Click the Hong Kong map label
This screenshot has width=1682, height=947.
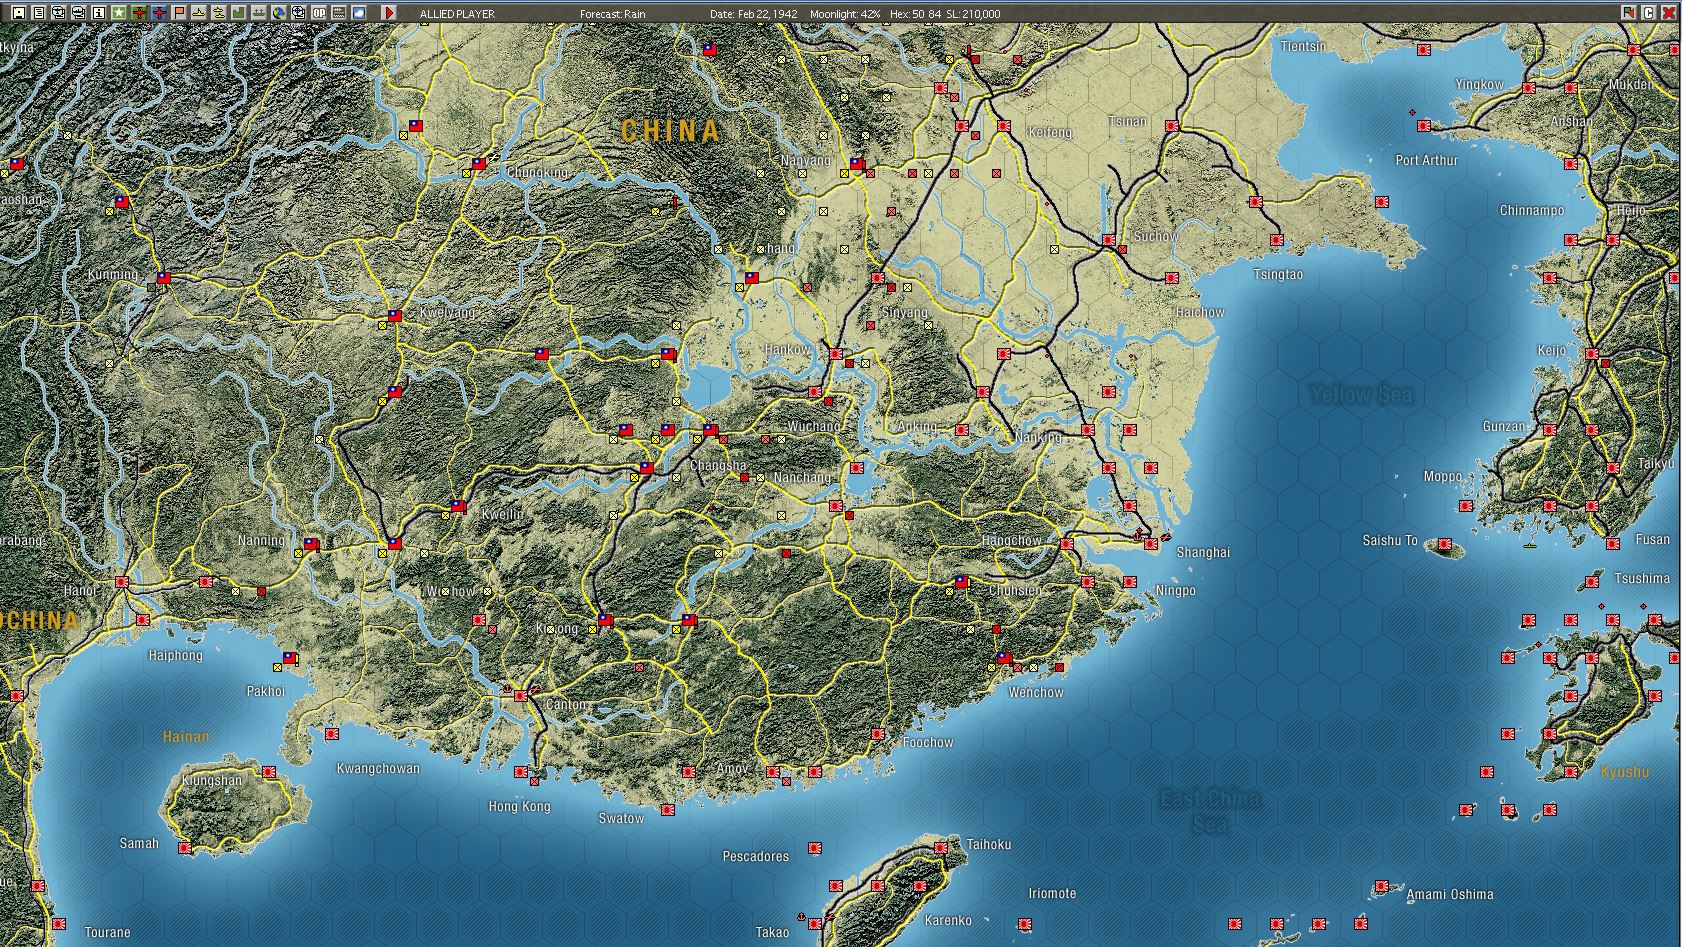coord(519,806)
